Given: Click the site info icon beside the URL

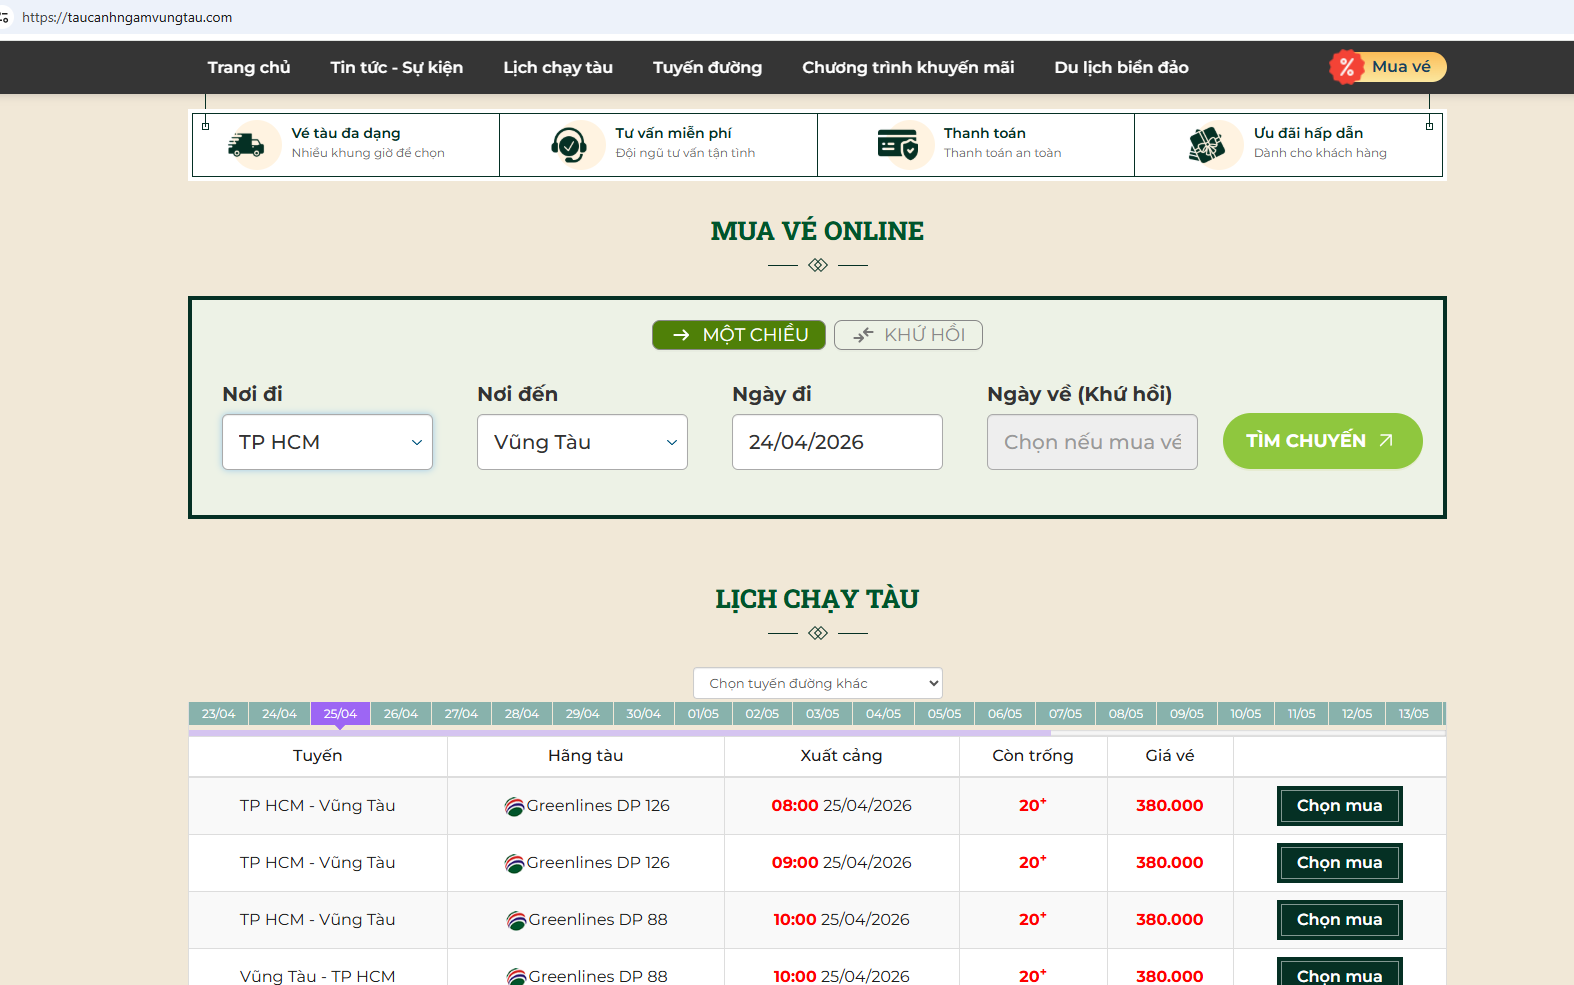Looking at the screenshot, I should tap(5, 17).
